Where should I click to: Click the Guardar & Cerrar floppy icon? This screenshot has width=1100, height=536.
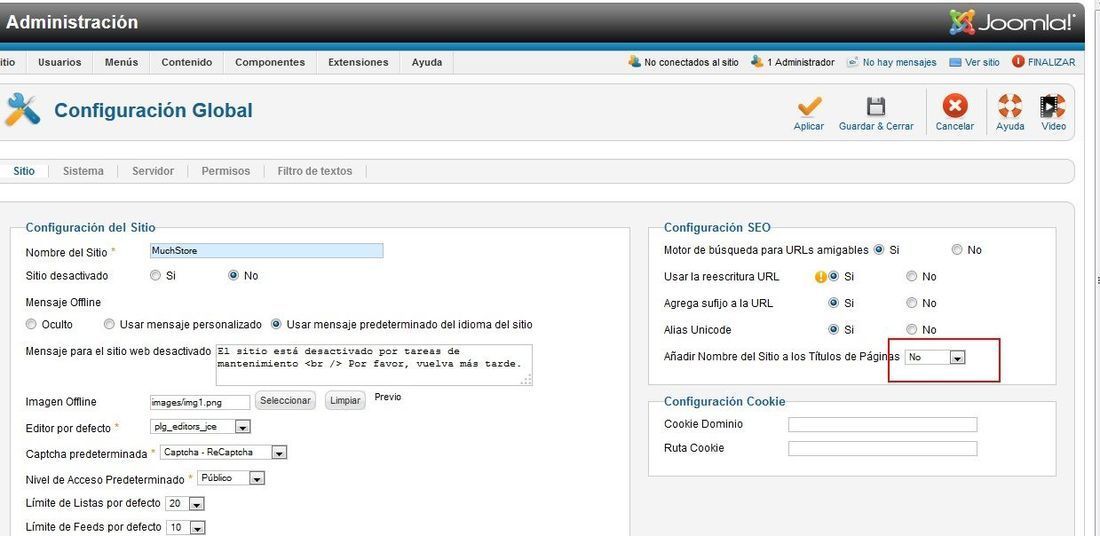click(x=876, y=107)
